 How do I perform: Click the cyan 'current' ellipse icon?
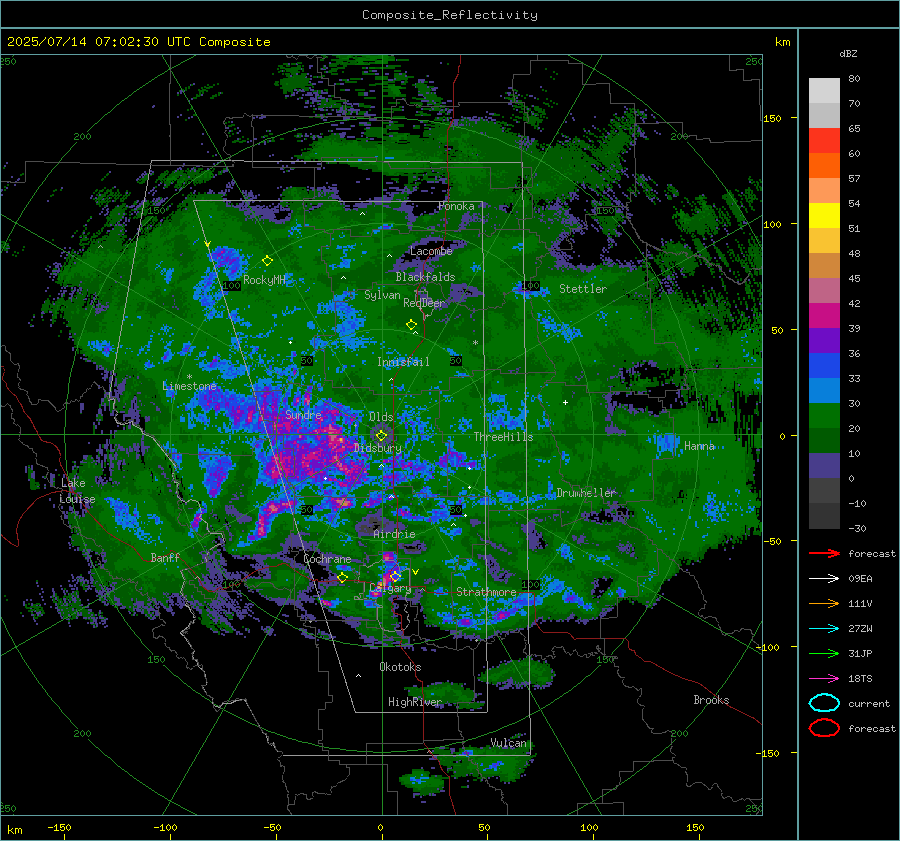[824, 703]
